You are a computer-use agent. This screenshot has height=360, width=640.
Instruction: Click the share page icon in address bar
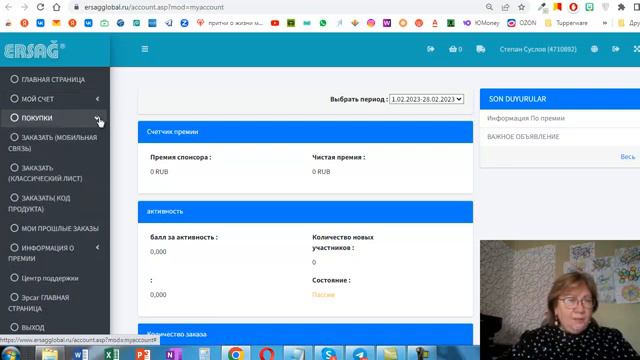(505, 7)
